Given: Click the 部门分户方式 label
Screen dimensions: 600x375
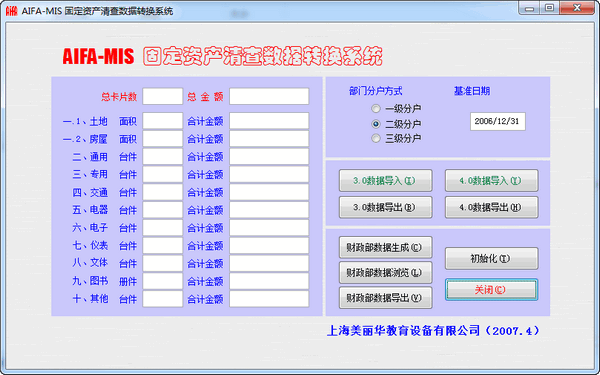Looking at the screenshot, I should (x=376, y=91).
